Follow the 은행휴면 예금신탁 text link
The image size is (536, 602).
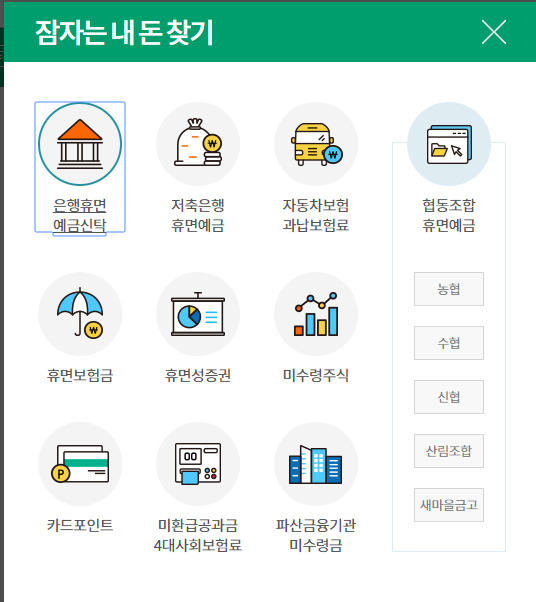(x=79, y=215)
